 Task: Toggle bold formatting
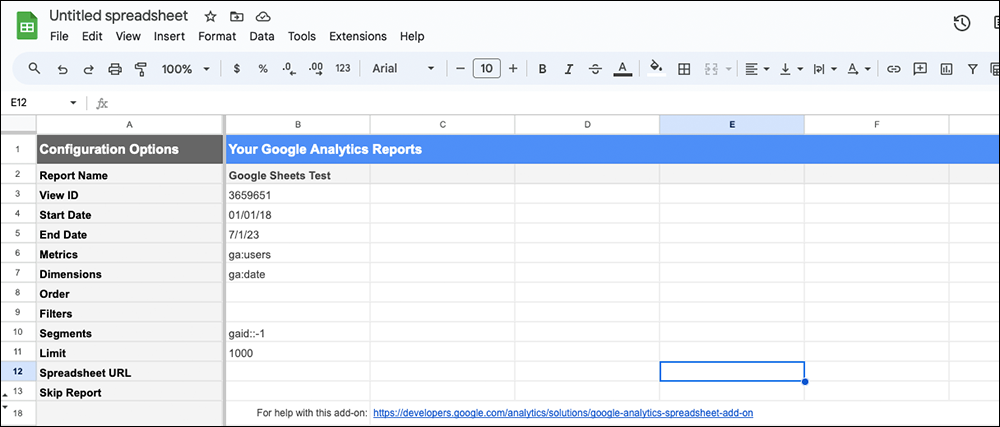coord(542,69)
